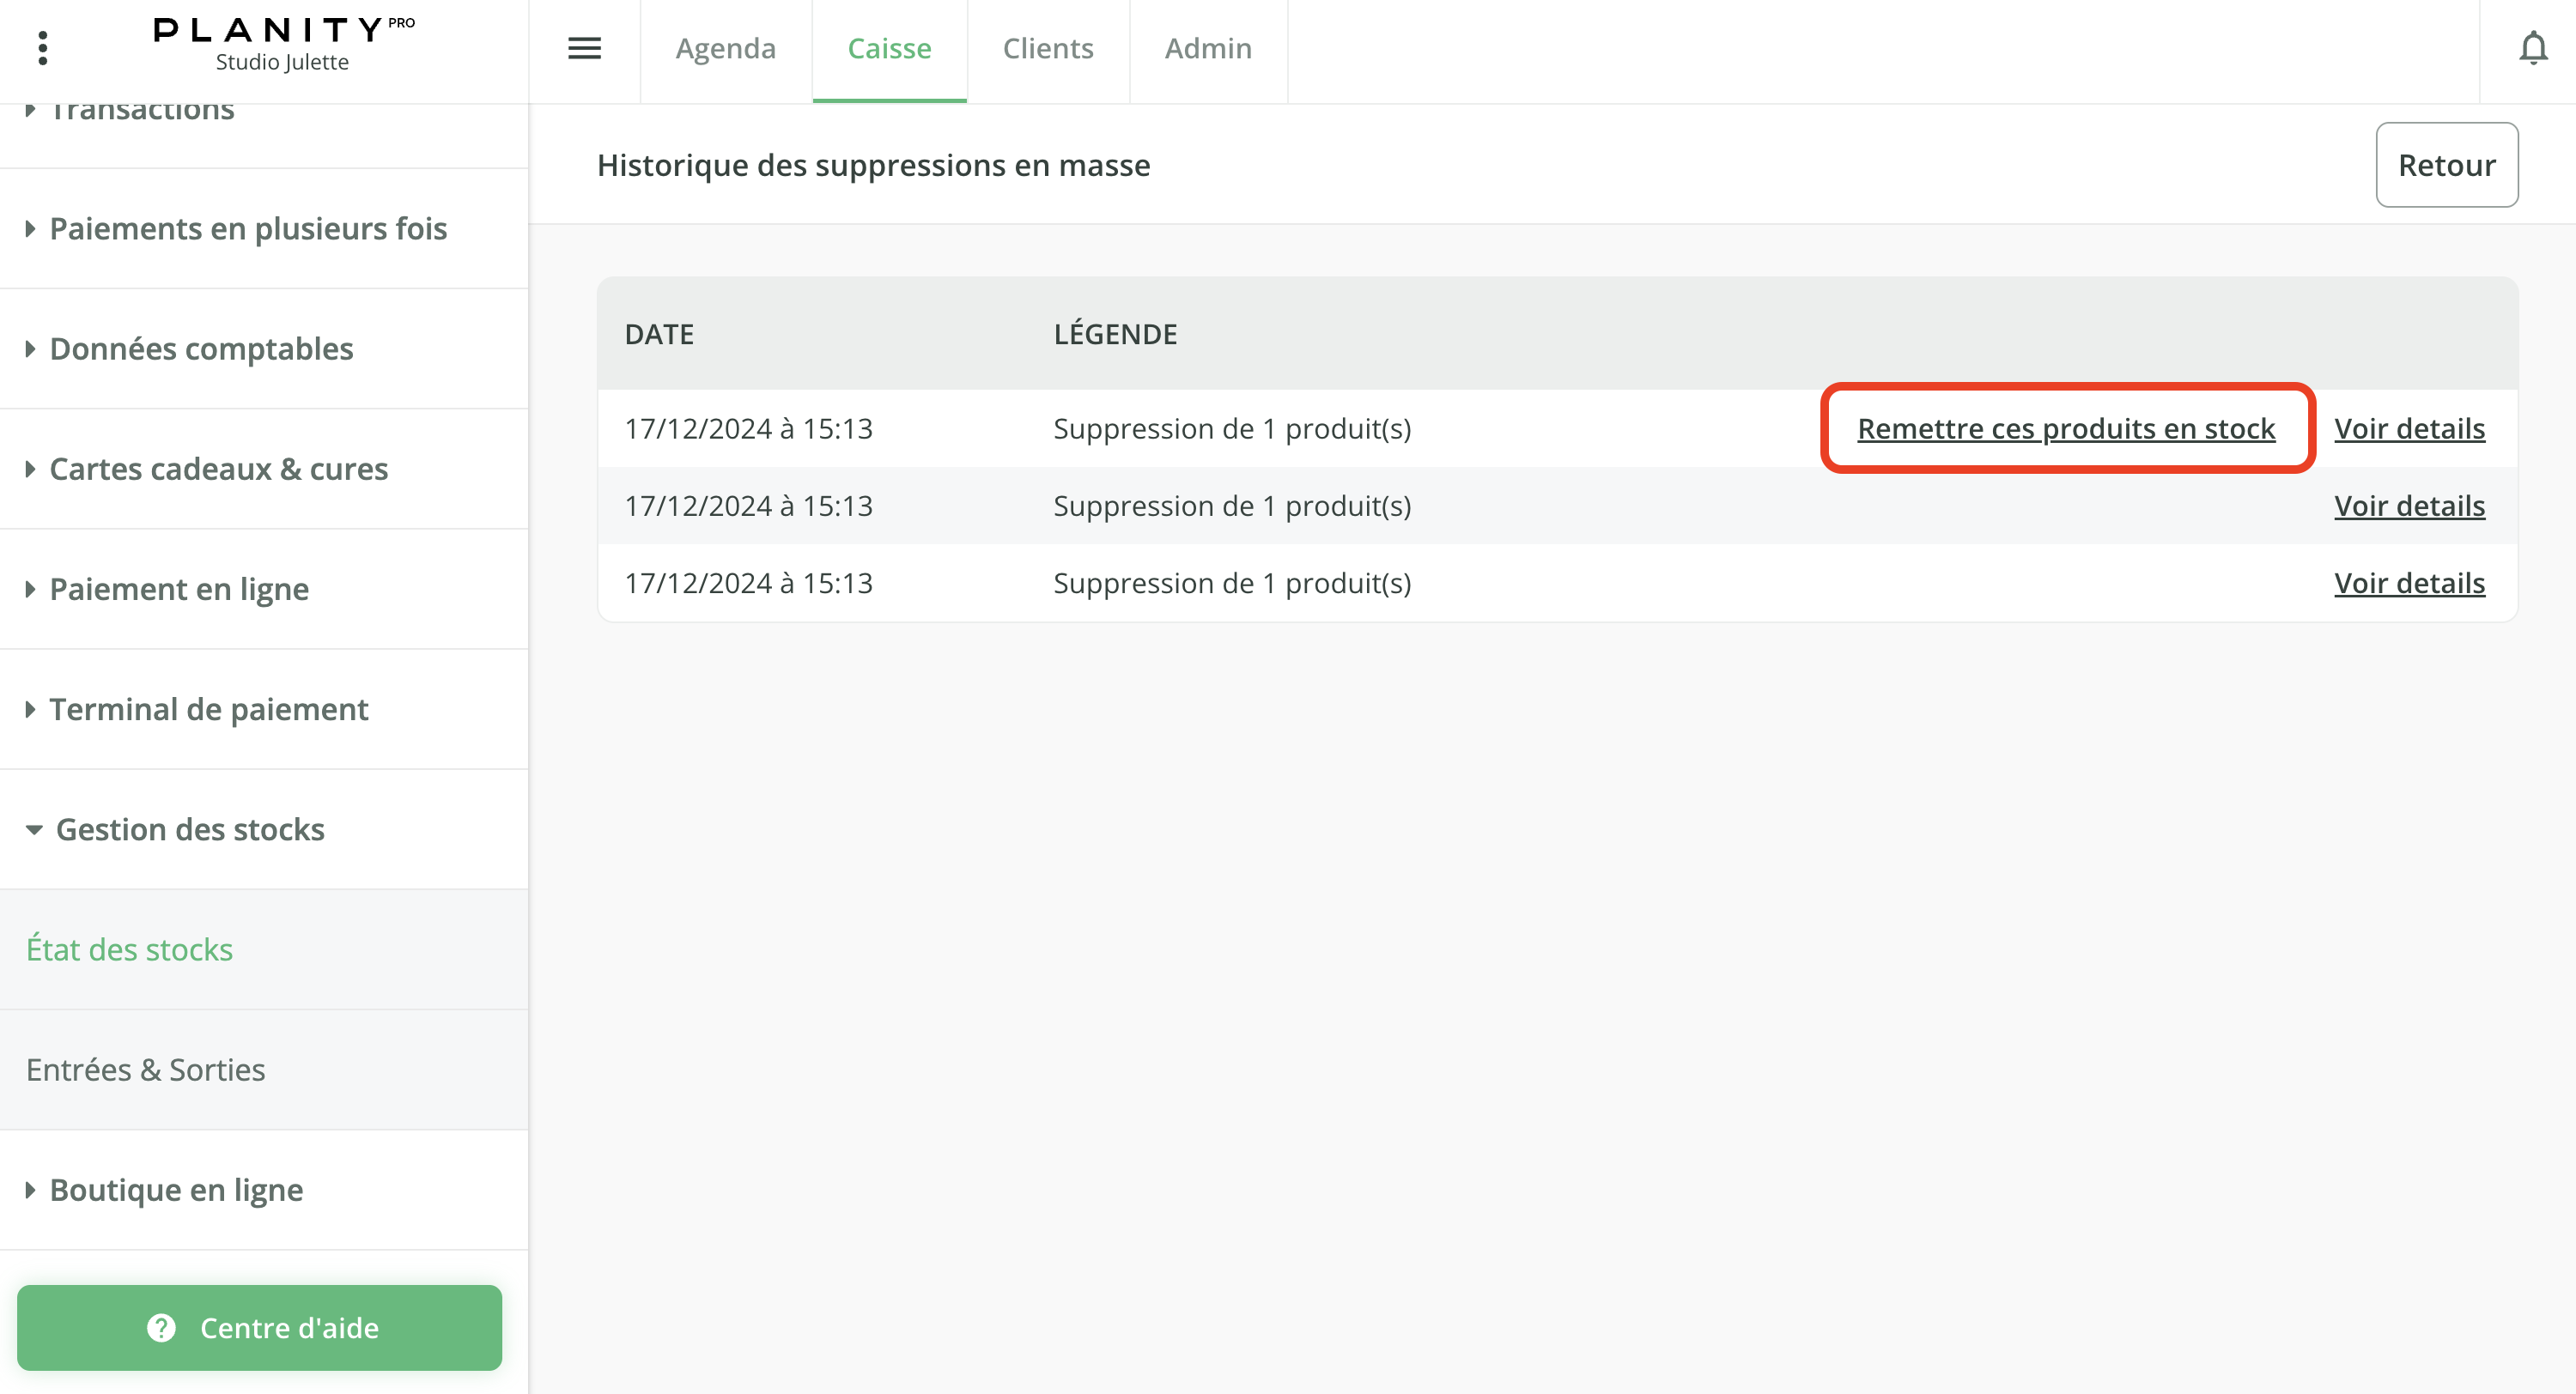Click the hamburger menu icon
This screenshot has width=2576, height=1394.
tap(584, 48)
